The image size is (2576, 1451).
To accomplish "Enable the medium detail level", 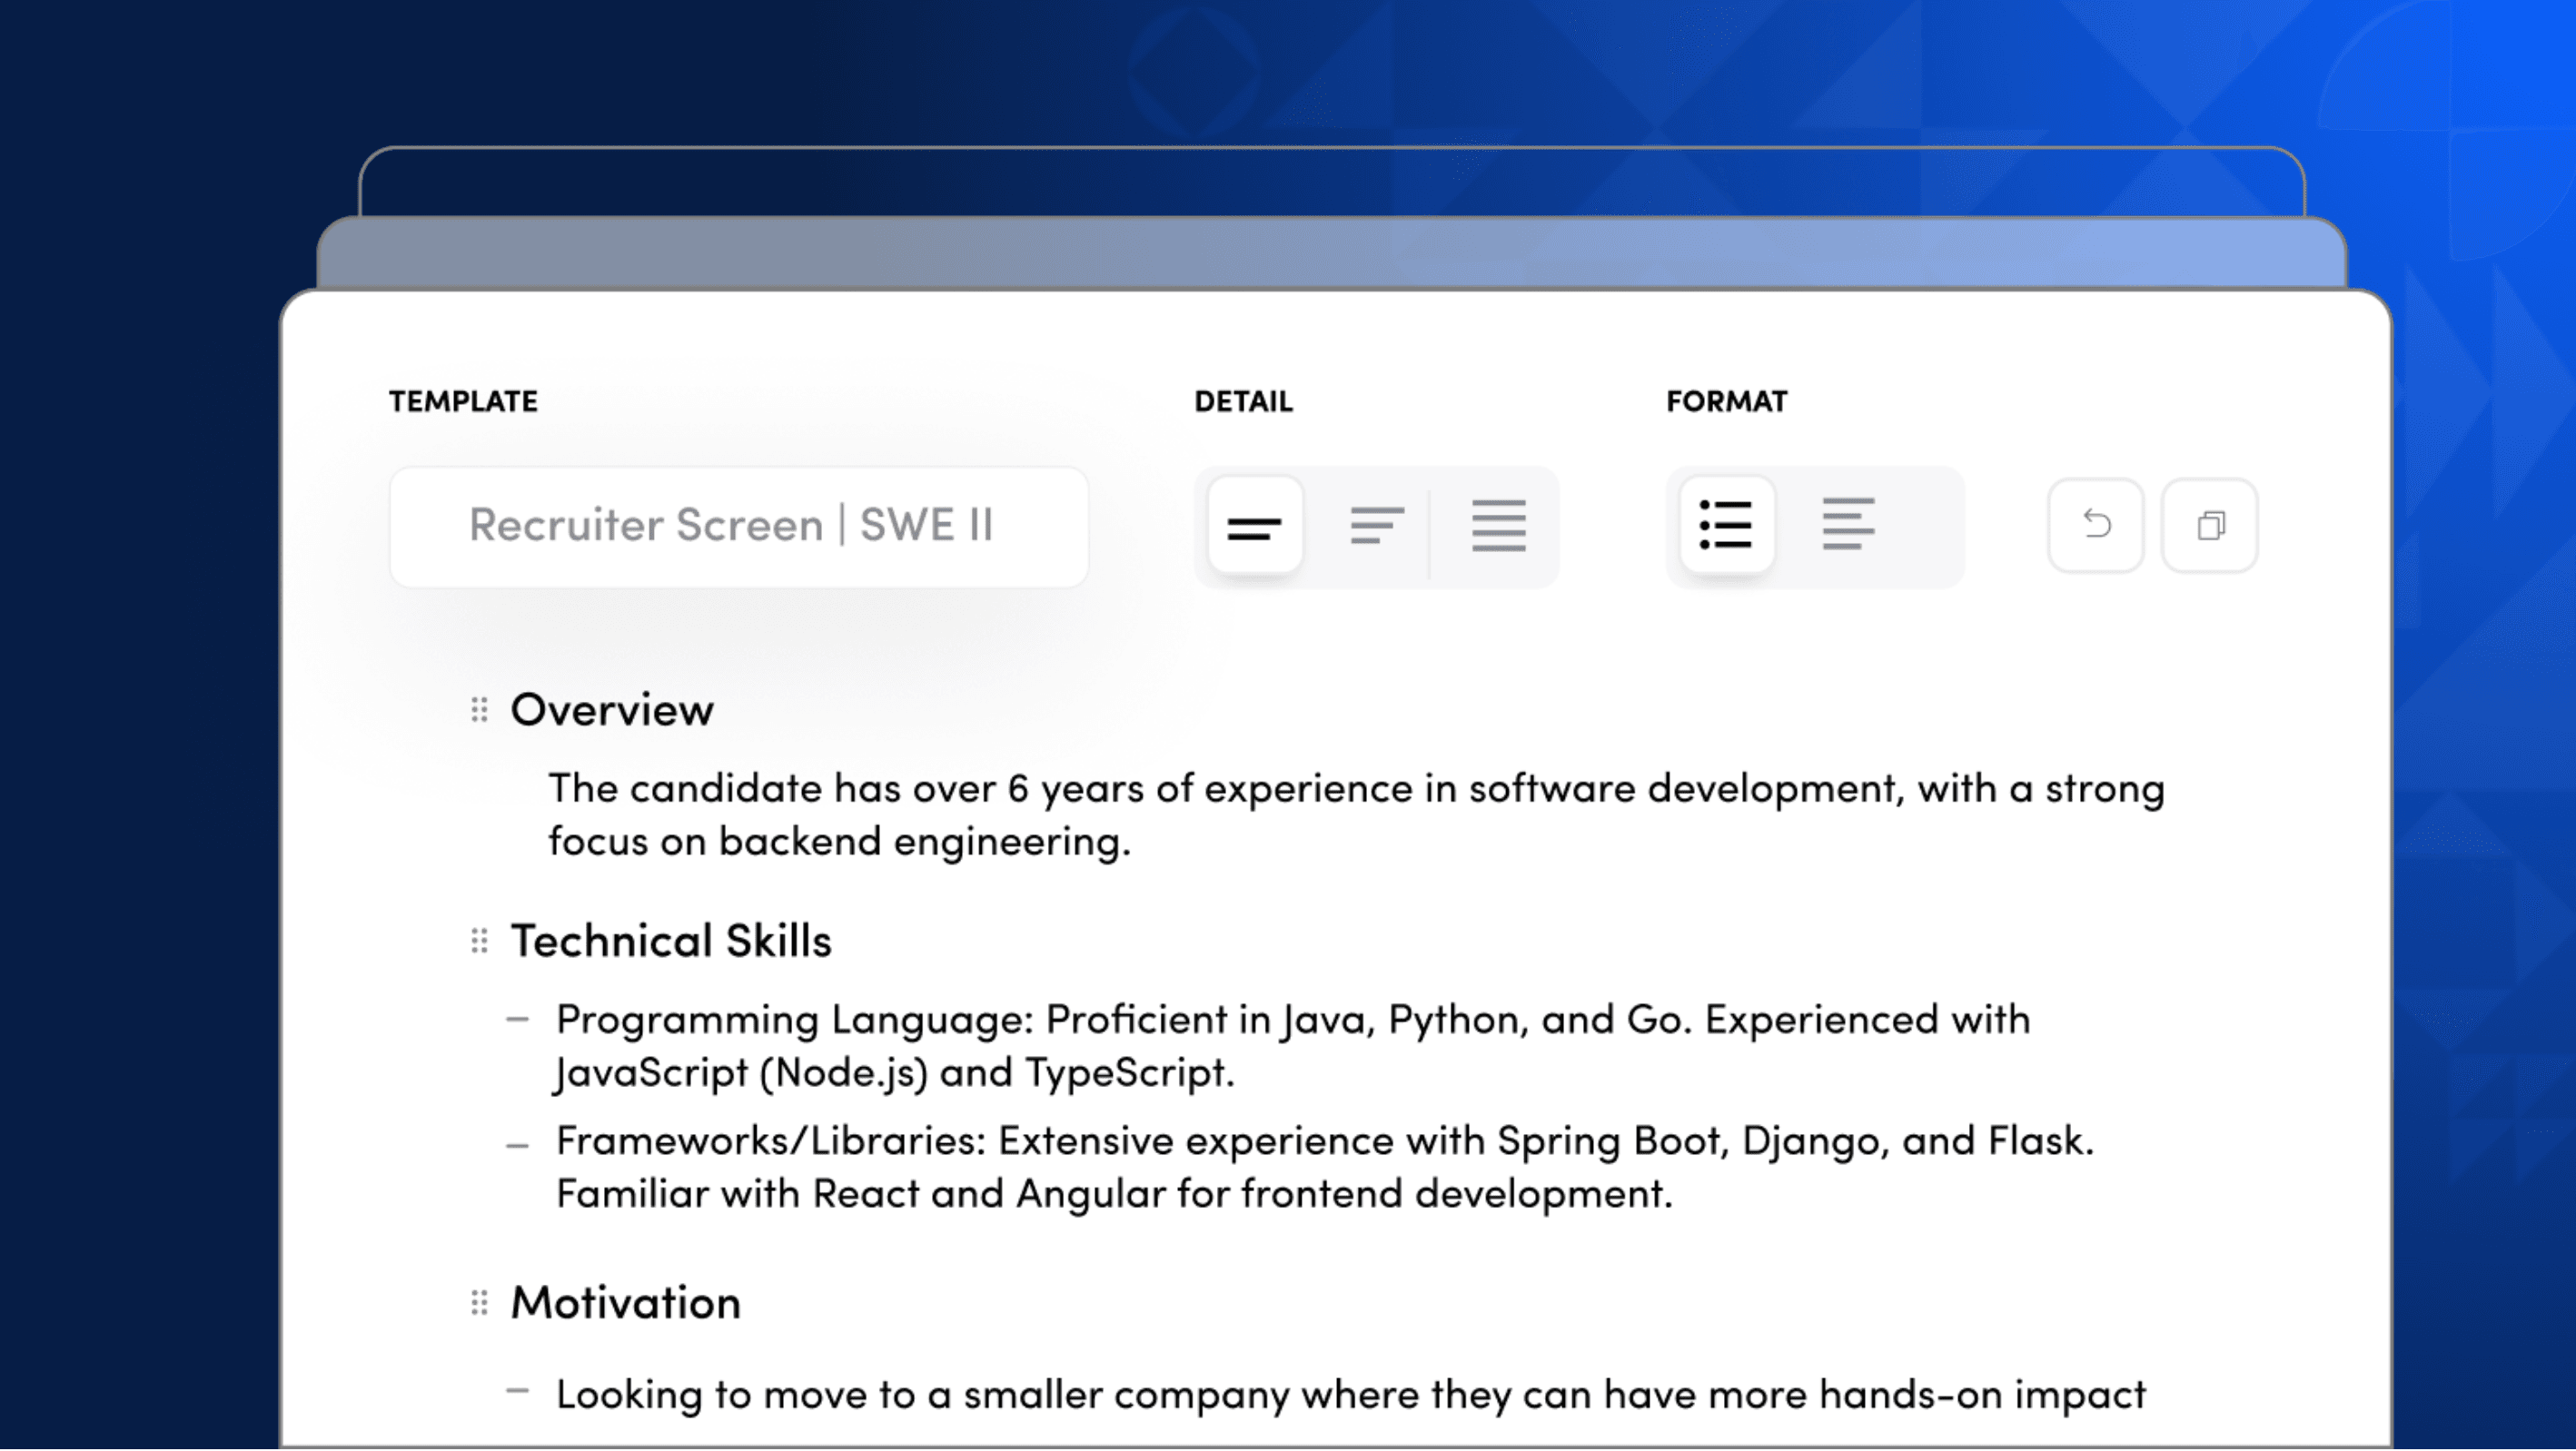I will pos(1379,525).
